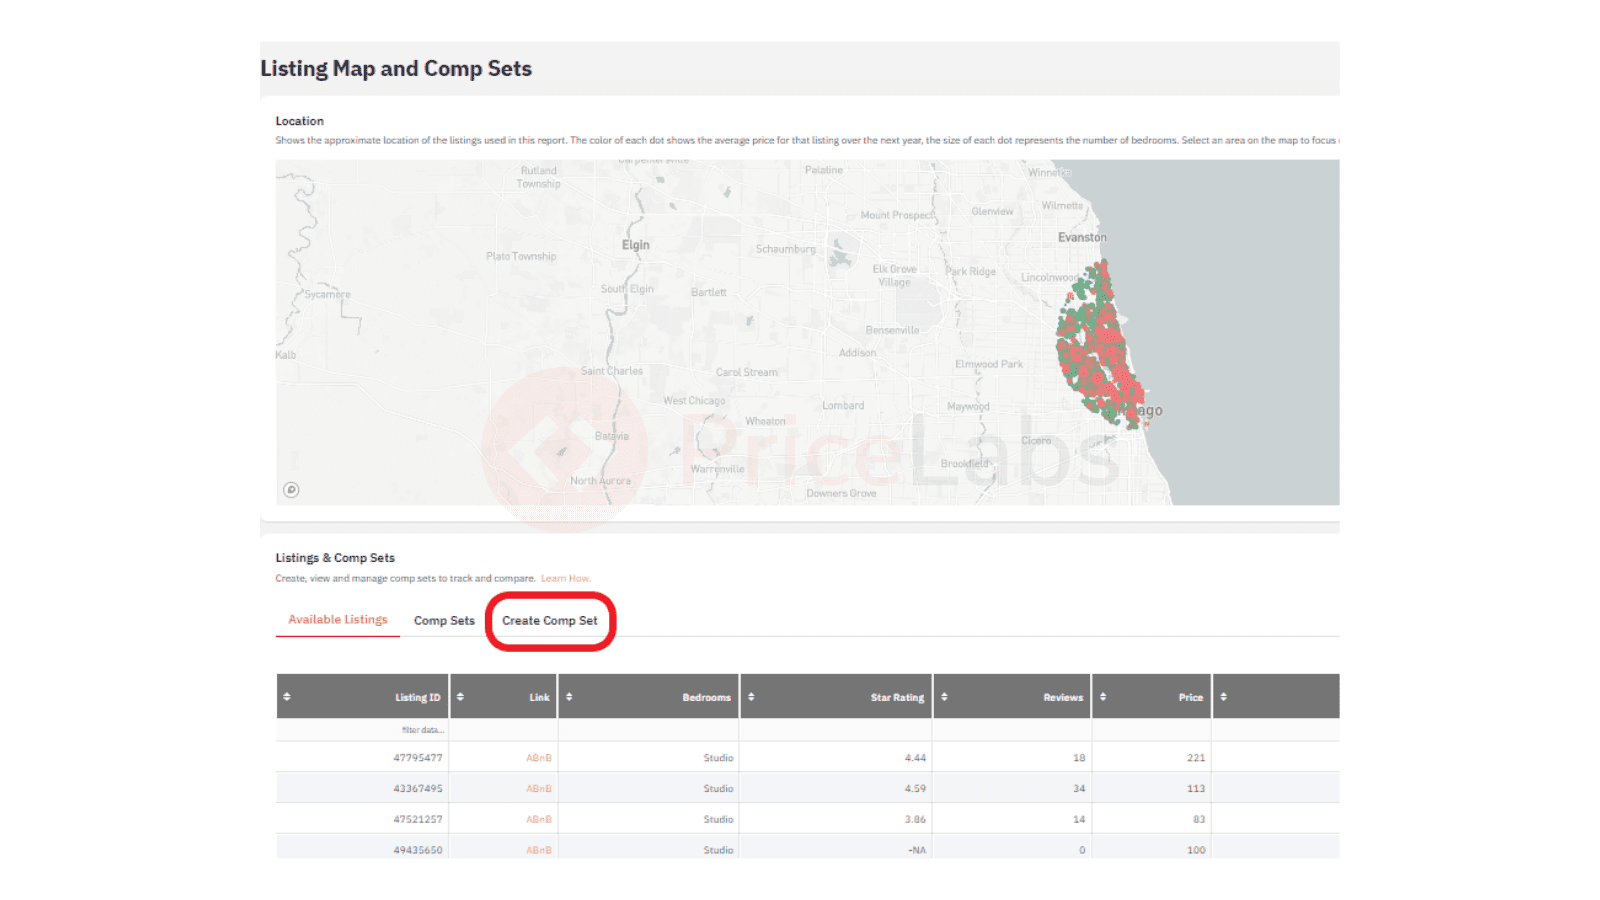
Task: Sort by Bedrooms column arrows
Action: coord(569,697)
